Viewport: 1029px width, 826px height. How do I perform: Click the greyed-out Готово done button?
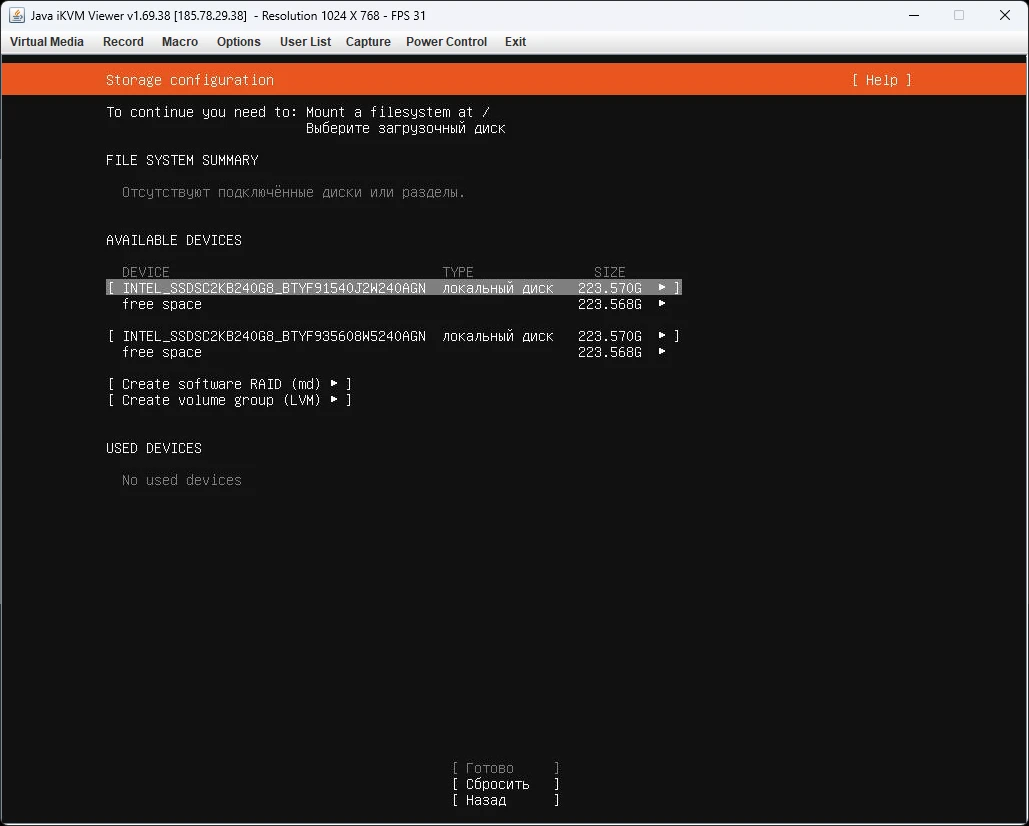point(505,768)
